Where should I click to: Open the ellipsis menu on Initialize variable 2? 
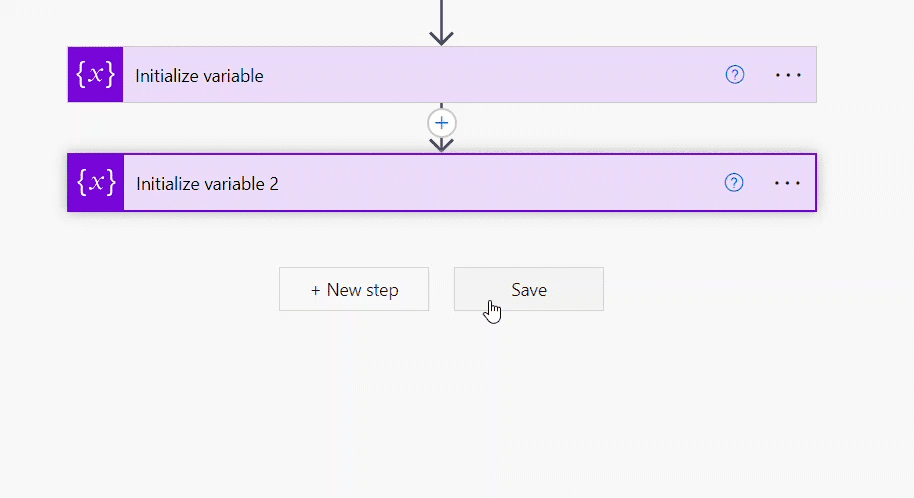coord(788,183)
